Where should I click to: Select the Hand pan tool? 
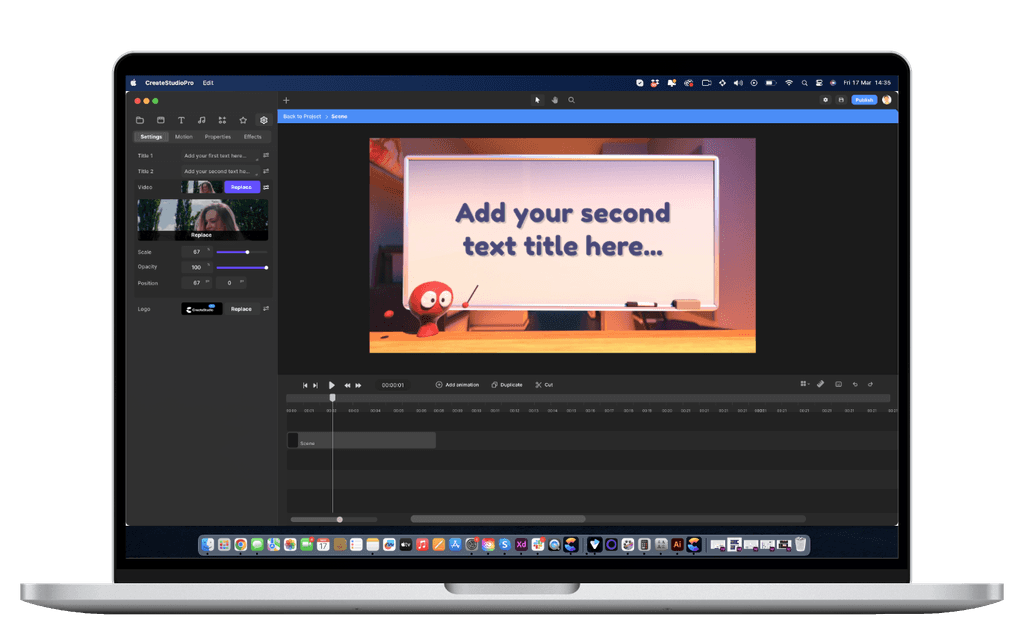click(555, 100)
